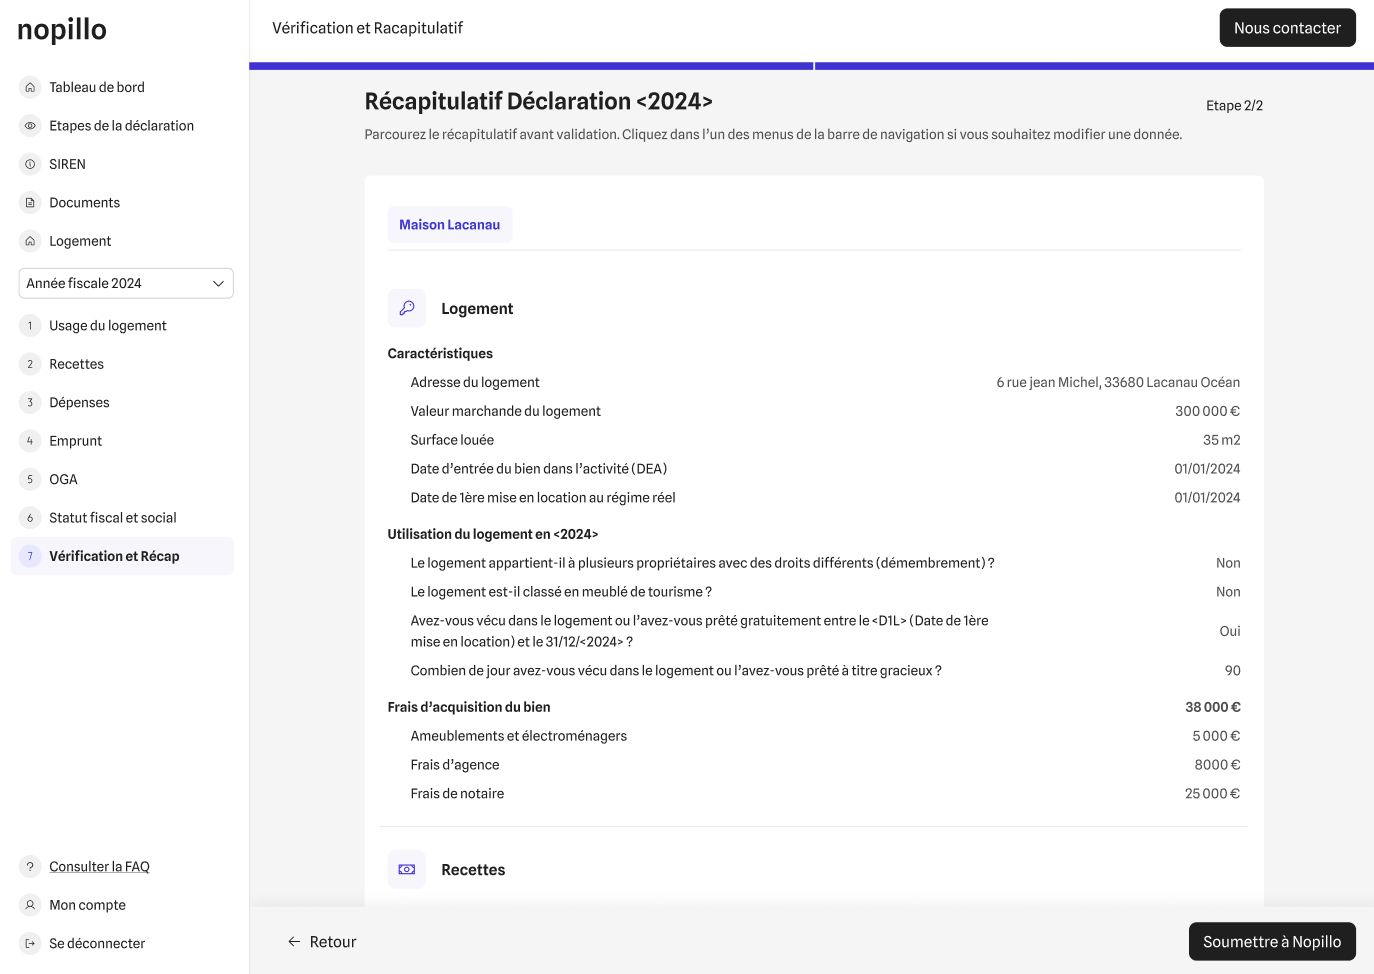Click the Mon compte user icon
1374x974 pixels.
[30, 905]
